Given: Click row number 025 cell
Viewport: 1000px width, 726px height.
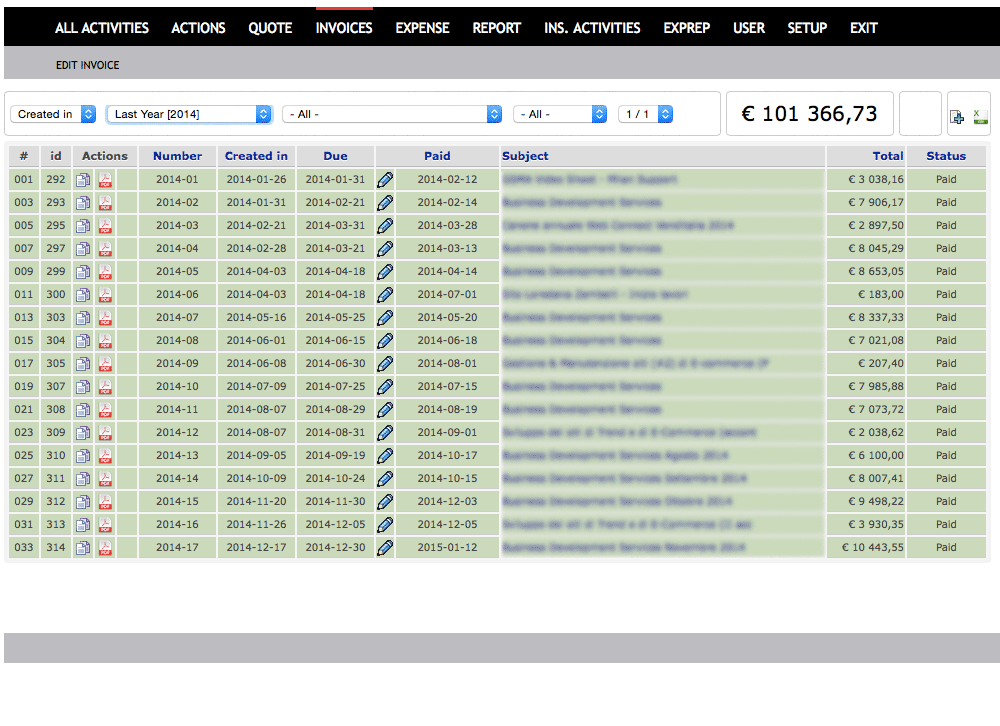Looking at the screenshot, I should [x=24, y=456].
